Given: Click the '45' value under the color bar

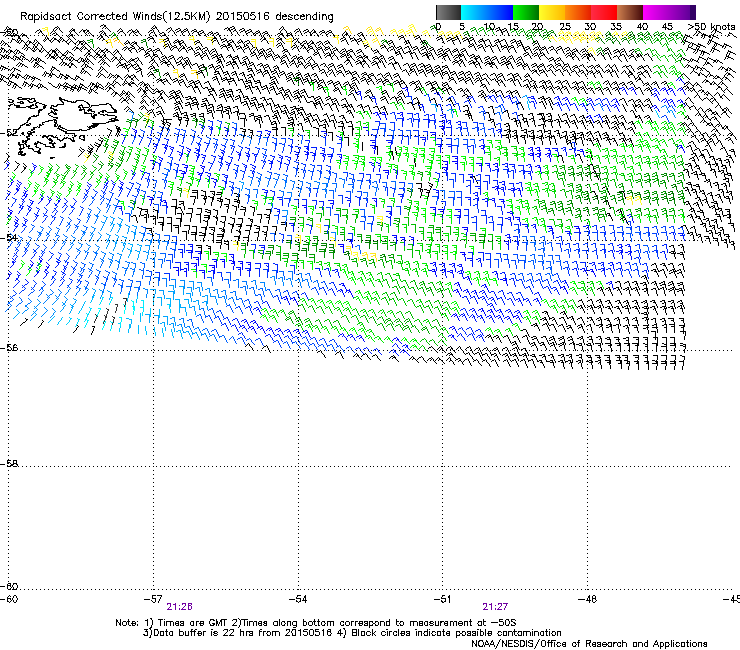Looking at the screenshot, I should pos(667,27).
